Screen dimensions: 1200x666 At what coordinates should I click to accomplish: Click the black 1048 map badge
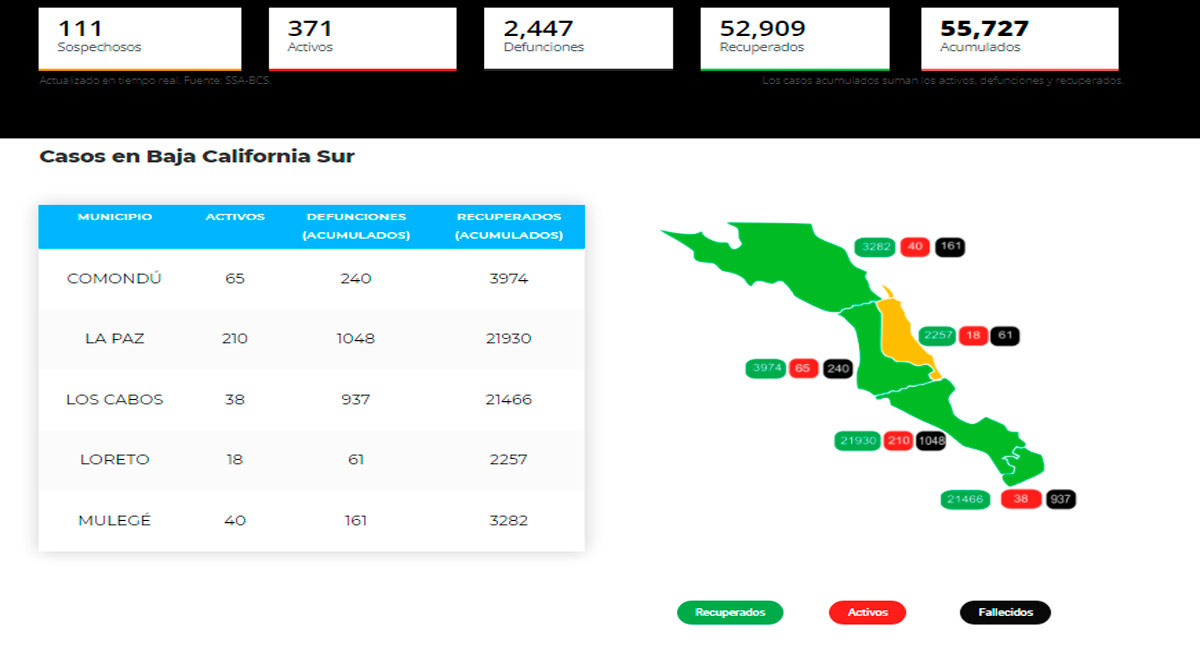point(930,440)
